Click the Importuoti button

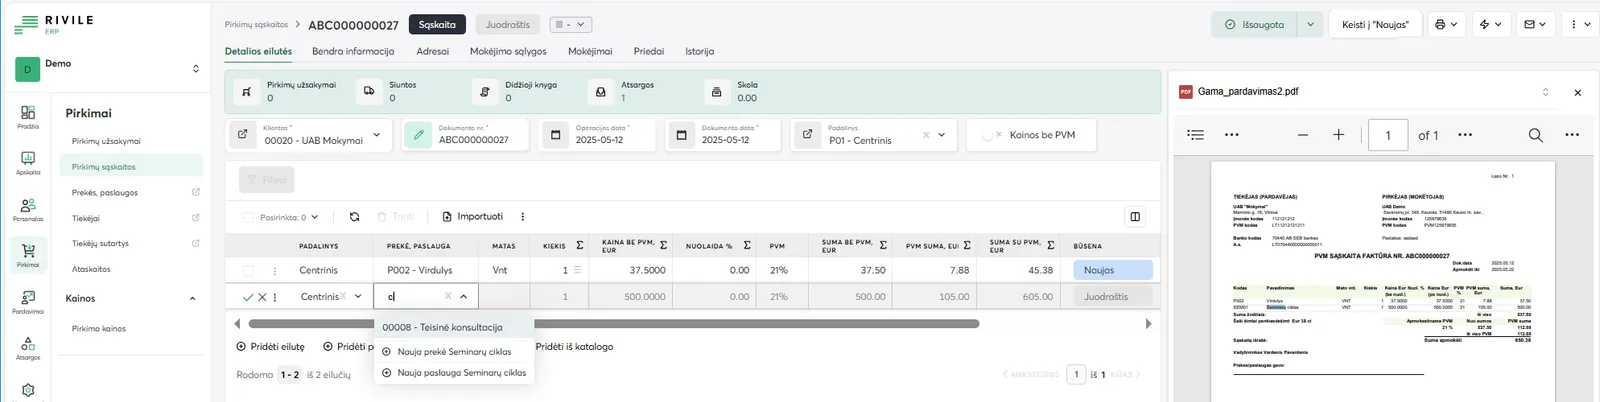[473, 216]
